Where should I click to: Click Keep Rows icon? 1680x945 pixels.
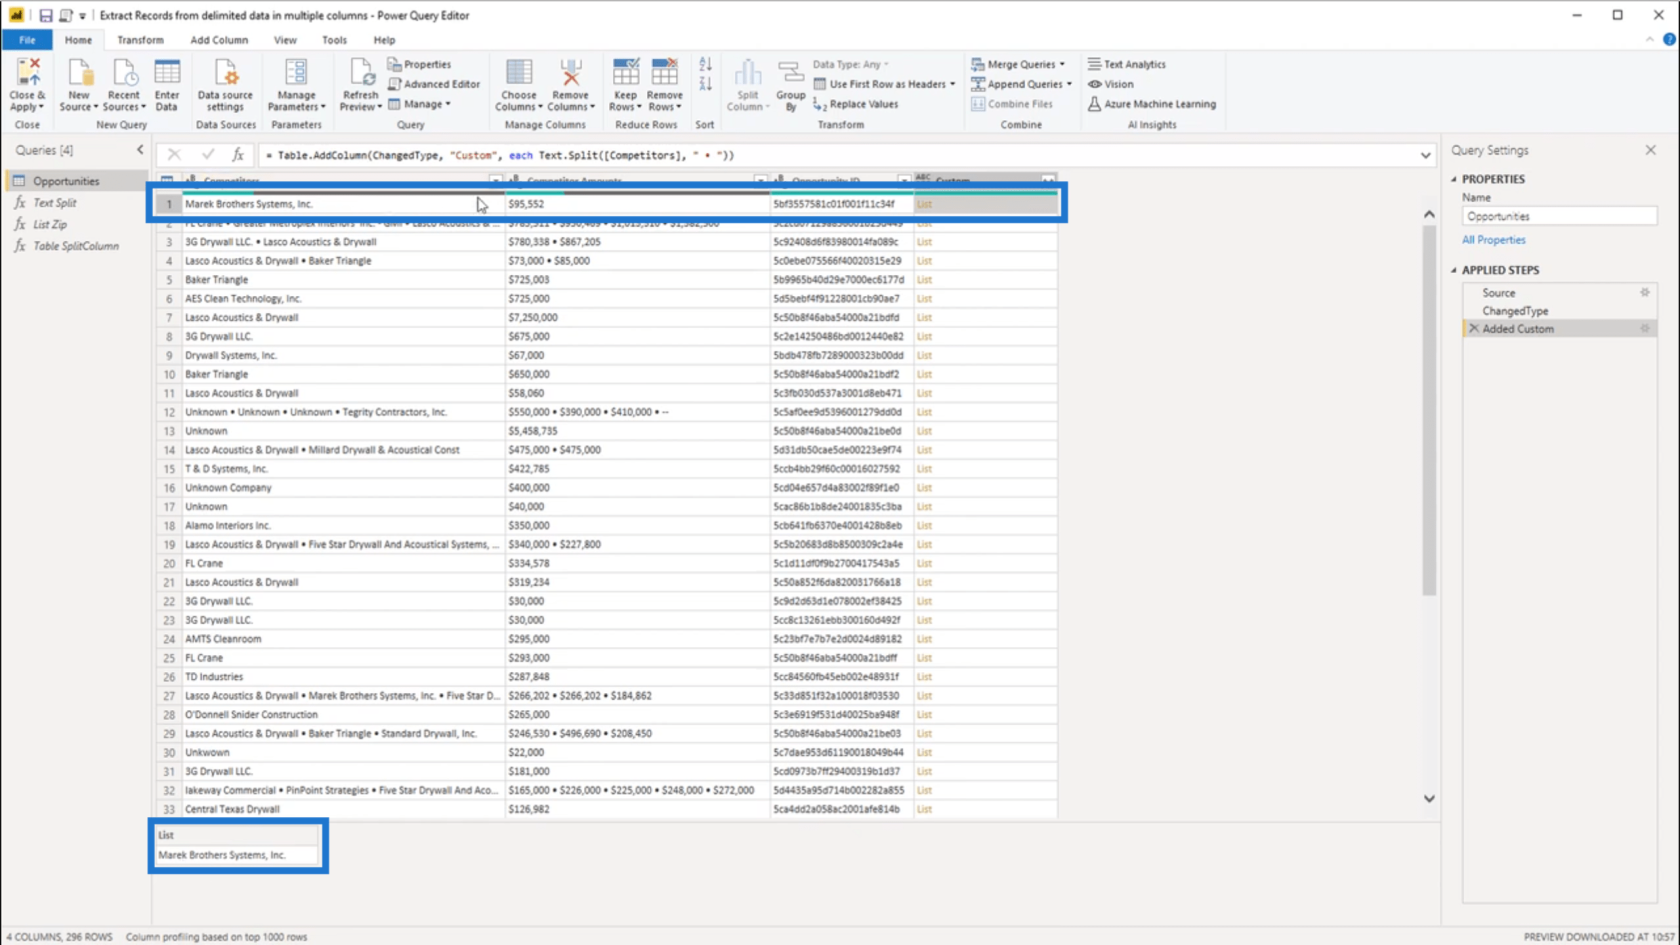(x=626, y=73)
